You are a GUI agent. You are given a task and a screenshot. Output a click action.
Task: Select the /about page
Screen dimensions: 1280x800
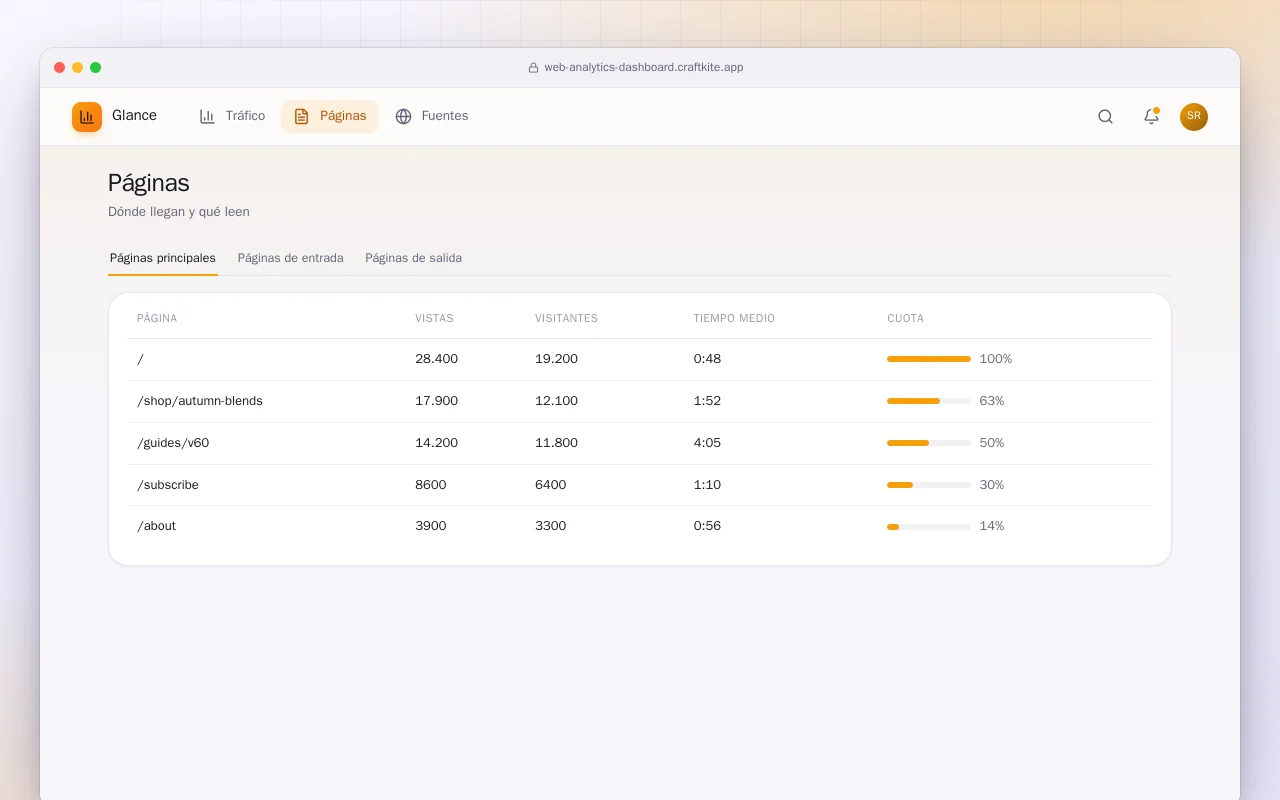click(x=640, y=526)
